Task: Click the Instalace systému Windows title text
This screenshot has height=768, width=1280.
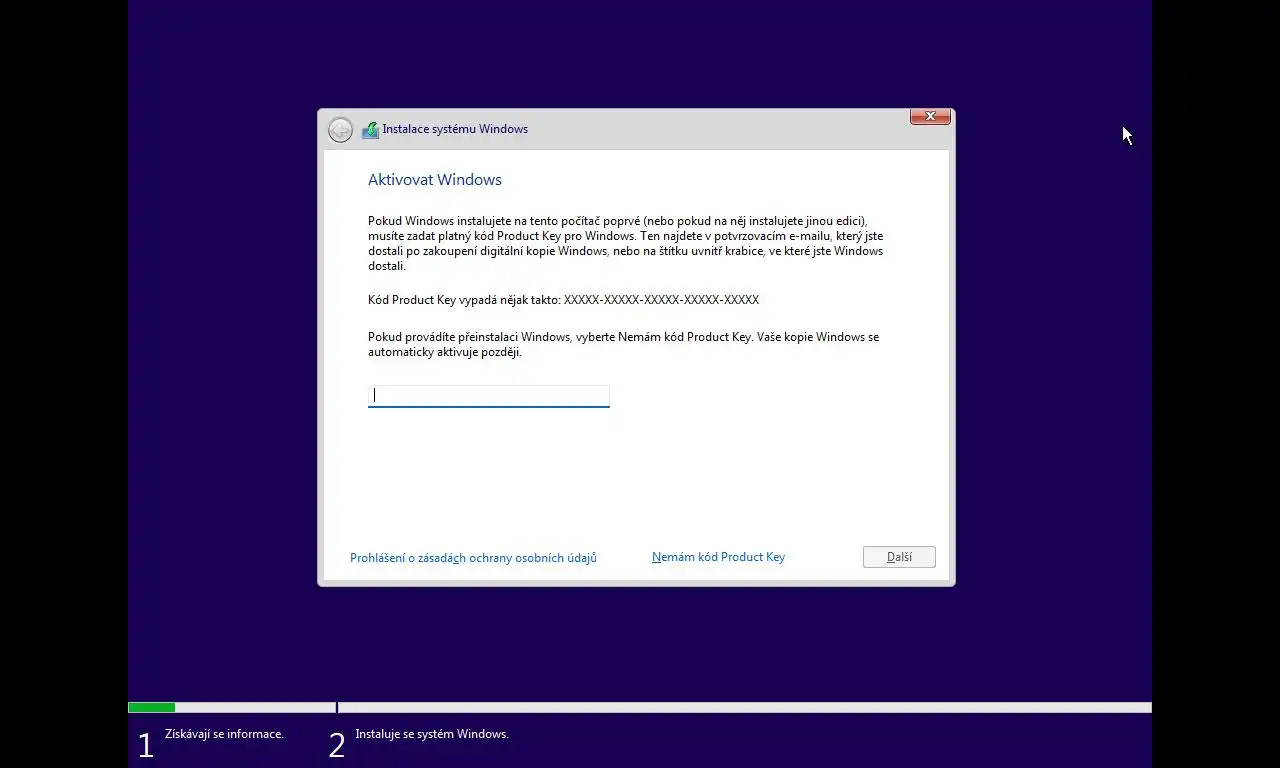Action: coord(455,129)
